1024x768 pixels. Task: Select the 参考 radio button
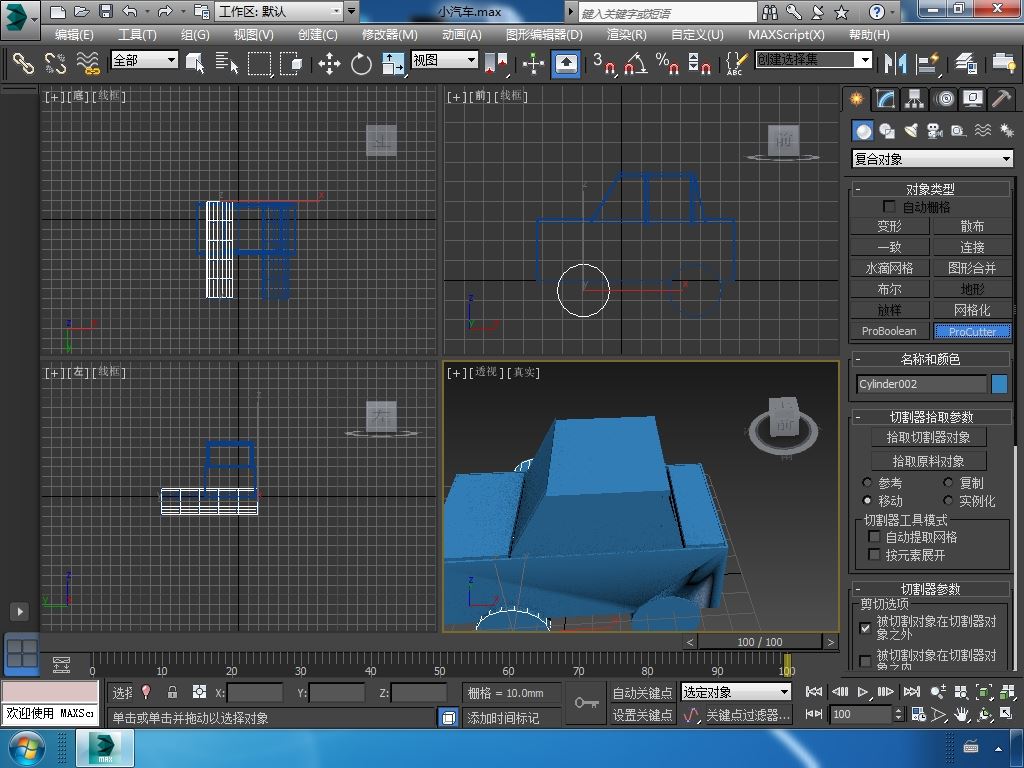click(867, 483)
